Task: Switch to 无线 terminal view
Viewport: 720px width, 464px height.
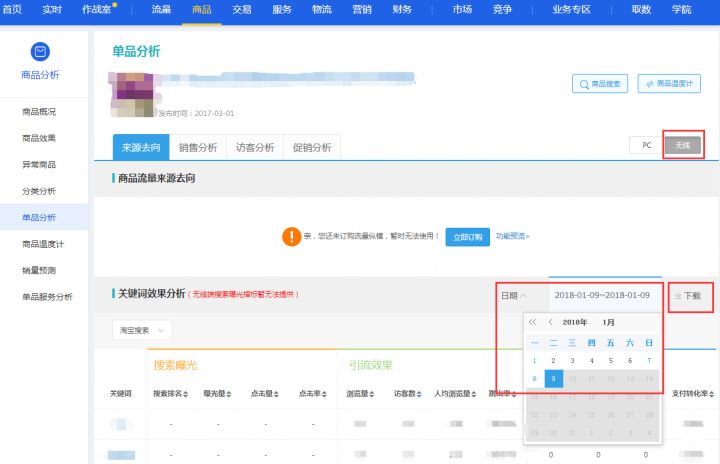Action: pyautogui.click(x=683, y=145)
